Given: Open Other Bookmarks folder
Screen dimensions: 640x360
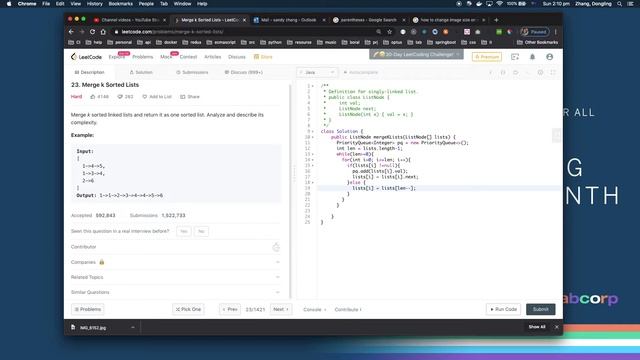Looking at the screenshot, I should pos(537,42).
